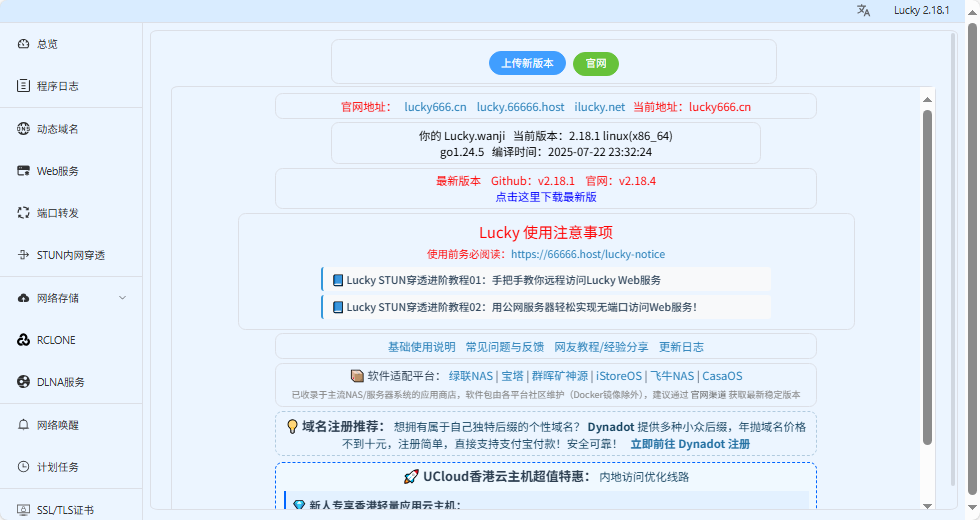Open DLNA服务 menu item
This screenshot has height=520, width=980.
click(x=71, y=382)
